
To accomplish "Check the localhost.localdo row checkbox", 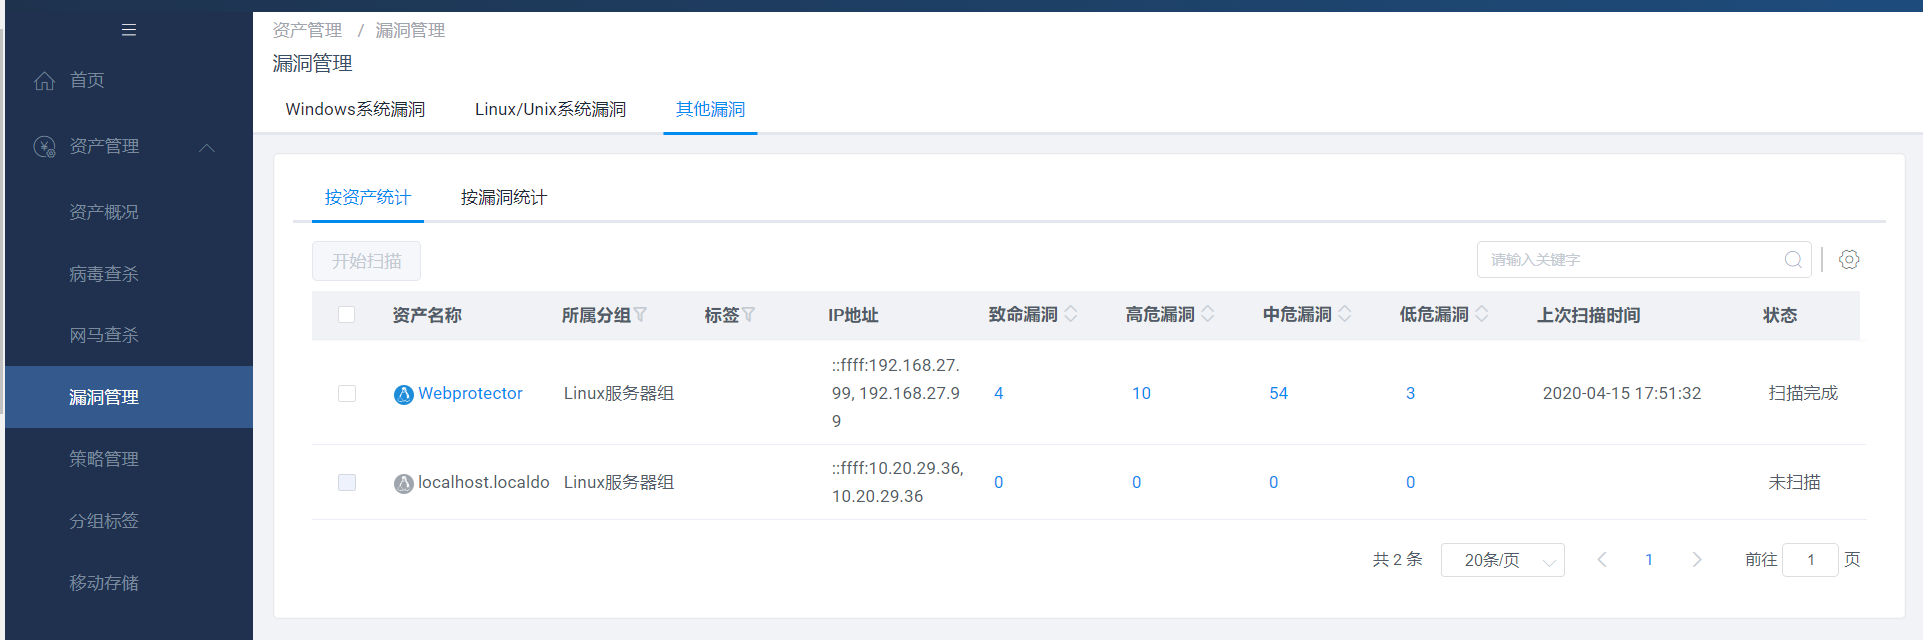I will click(x=347, y=483).
